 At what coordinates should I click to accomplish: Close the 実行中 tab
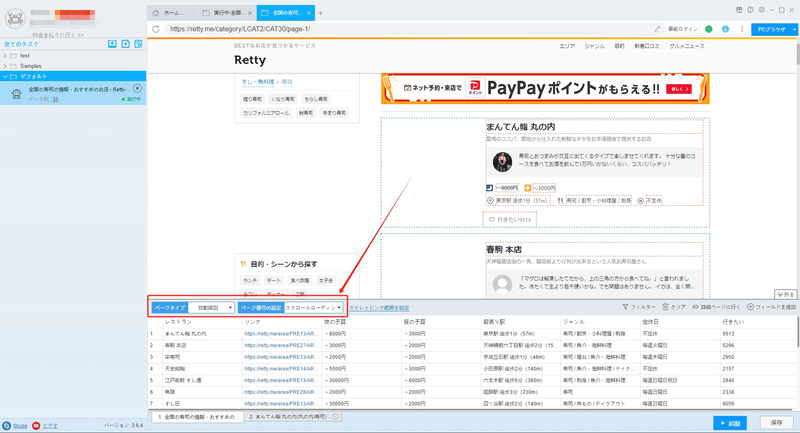[249, 13]
